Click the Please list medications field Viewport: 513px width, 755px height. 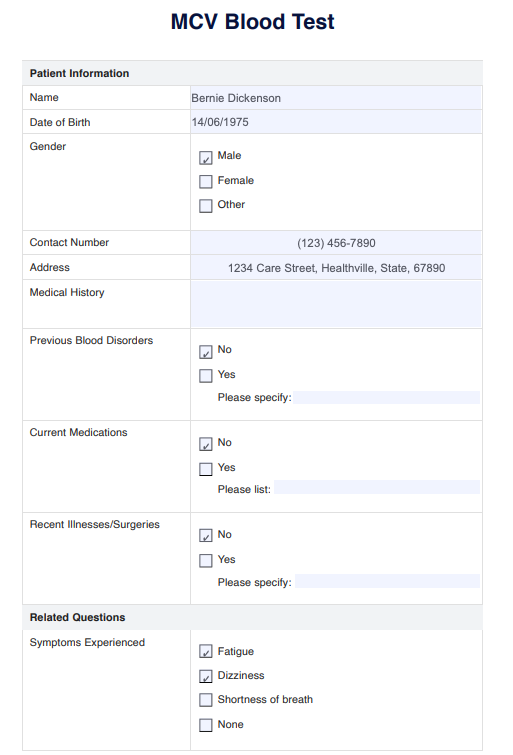point(377,487)
